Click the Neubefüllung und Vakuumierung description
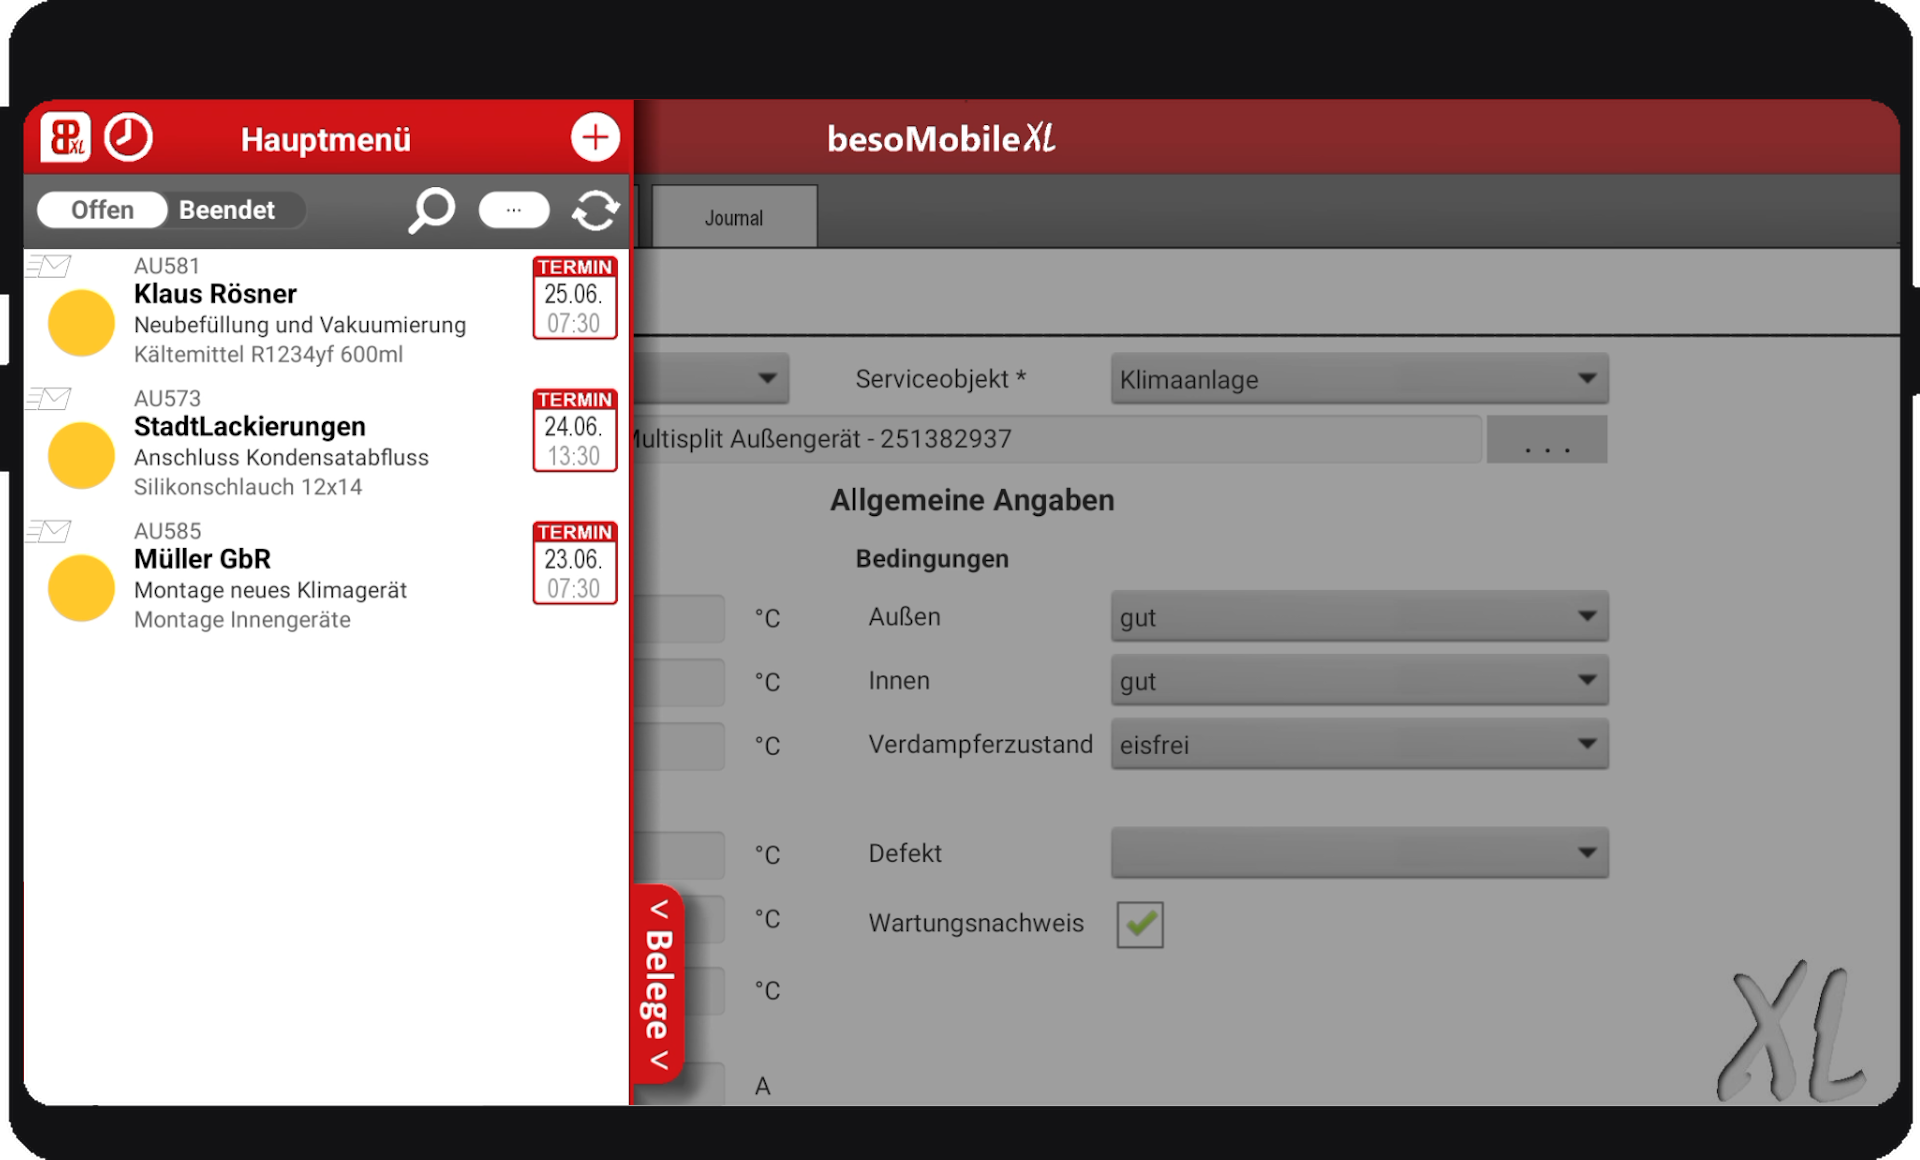The width and height of the screenshot is (1920, 1160). [300, 325]
